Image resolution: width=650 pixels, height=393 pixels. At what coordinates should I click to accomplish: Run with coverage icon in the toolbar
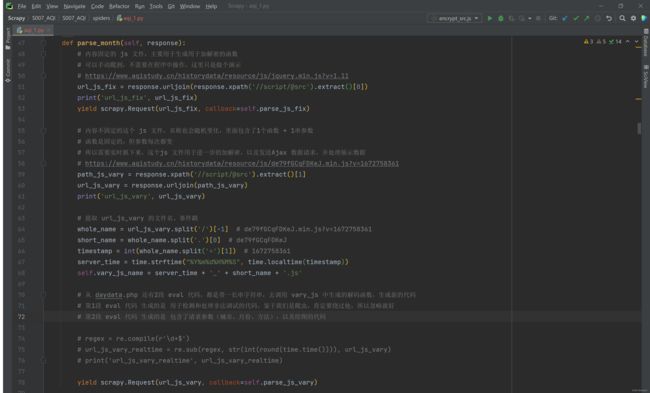512,18
